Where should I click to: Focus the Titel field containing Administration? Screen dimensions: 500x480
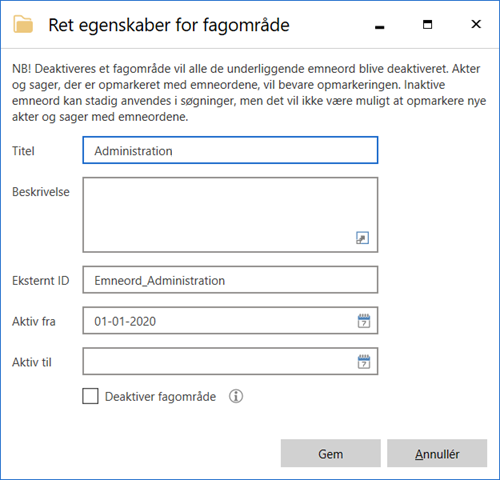click(230, 150)
